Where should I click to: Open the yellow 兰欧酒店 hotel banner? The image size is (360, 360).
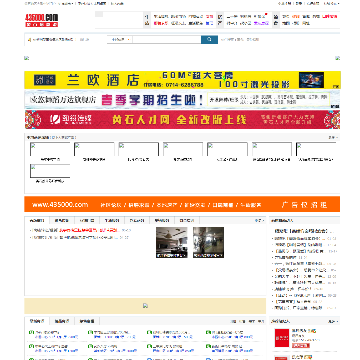point(182,80)
